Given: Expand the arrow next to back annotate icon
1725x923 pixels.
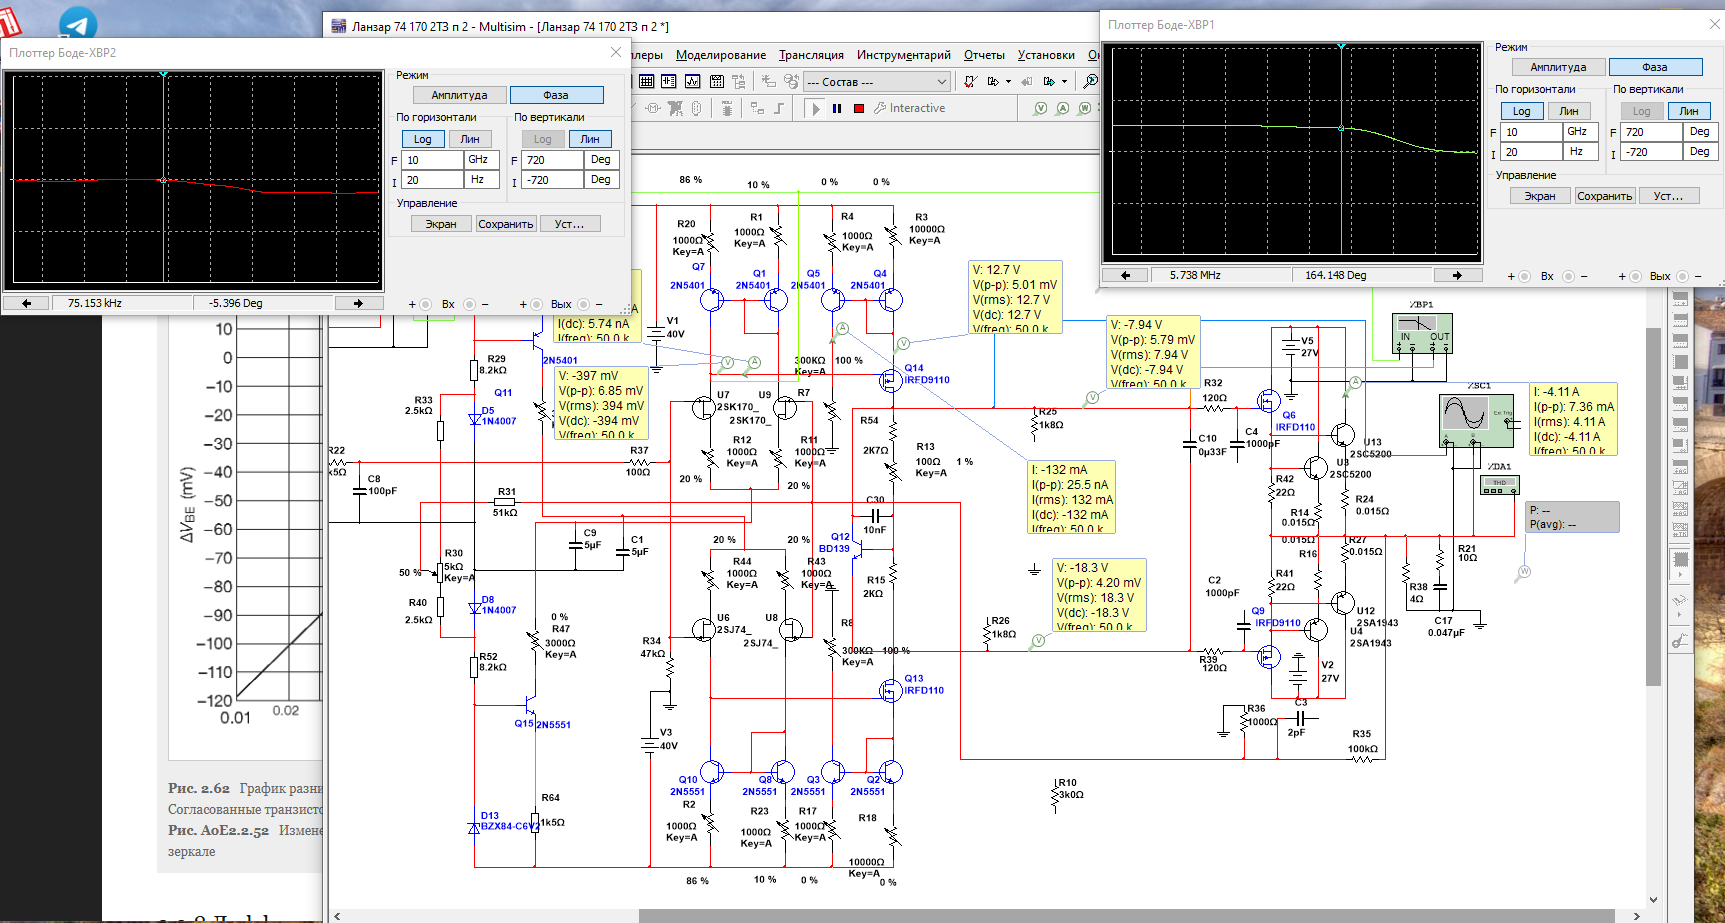Looking at the screenshot, I should (x=1064, y=81).
